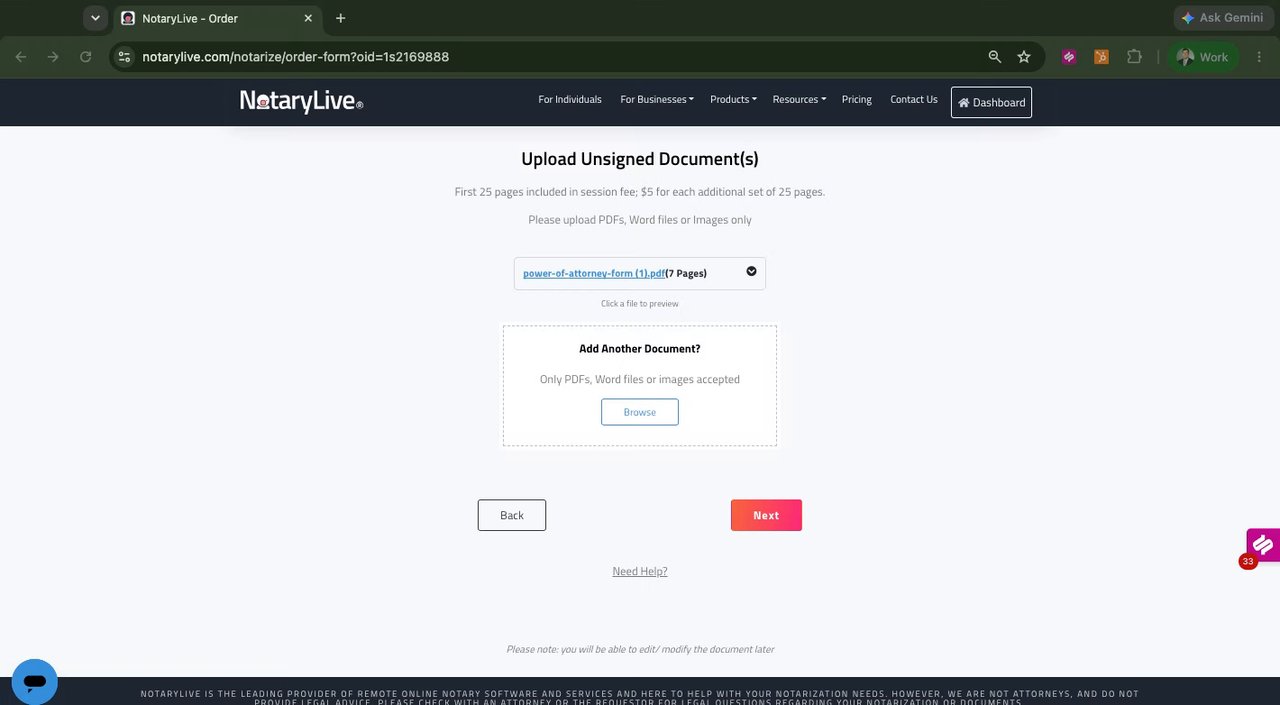Viewport: 1280px width, 705px height.
Task: Open a new browser tab
Action: tap(341, 18)
